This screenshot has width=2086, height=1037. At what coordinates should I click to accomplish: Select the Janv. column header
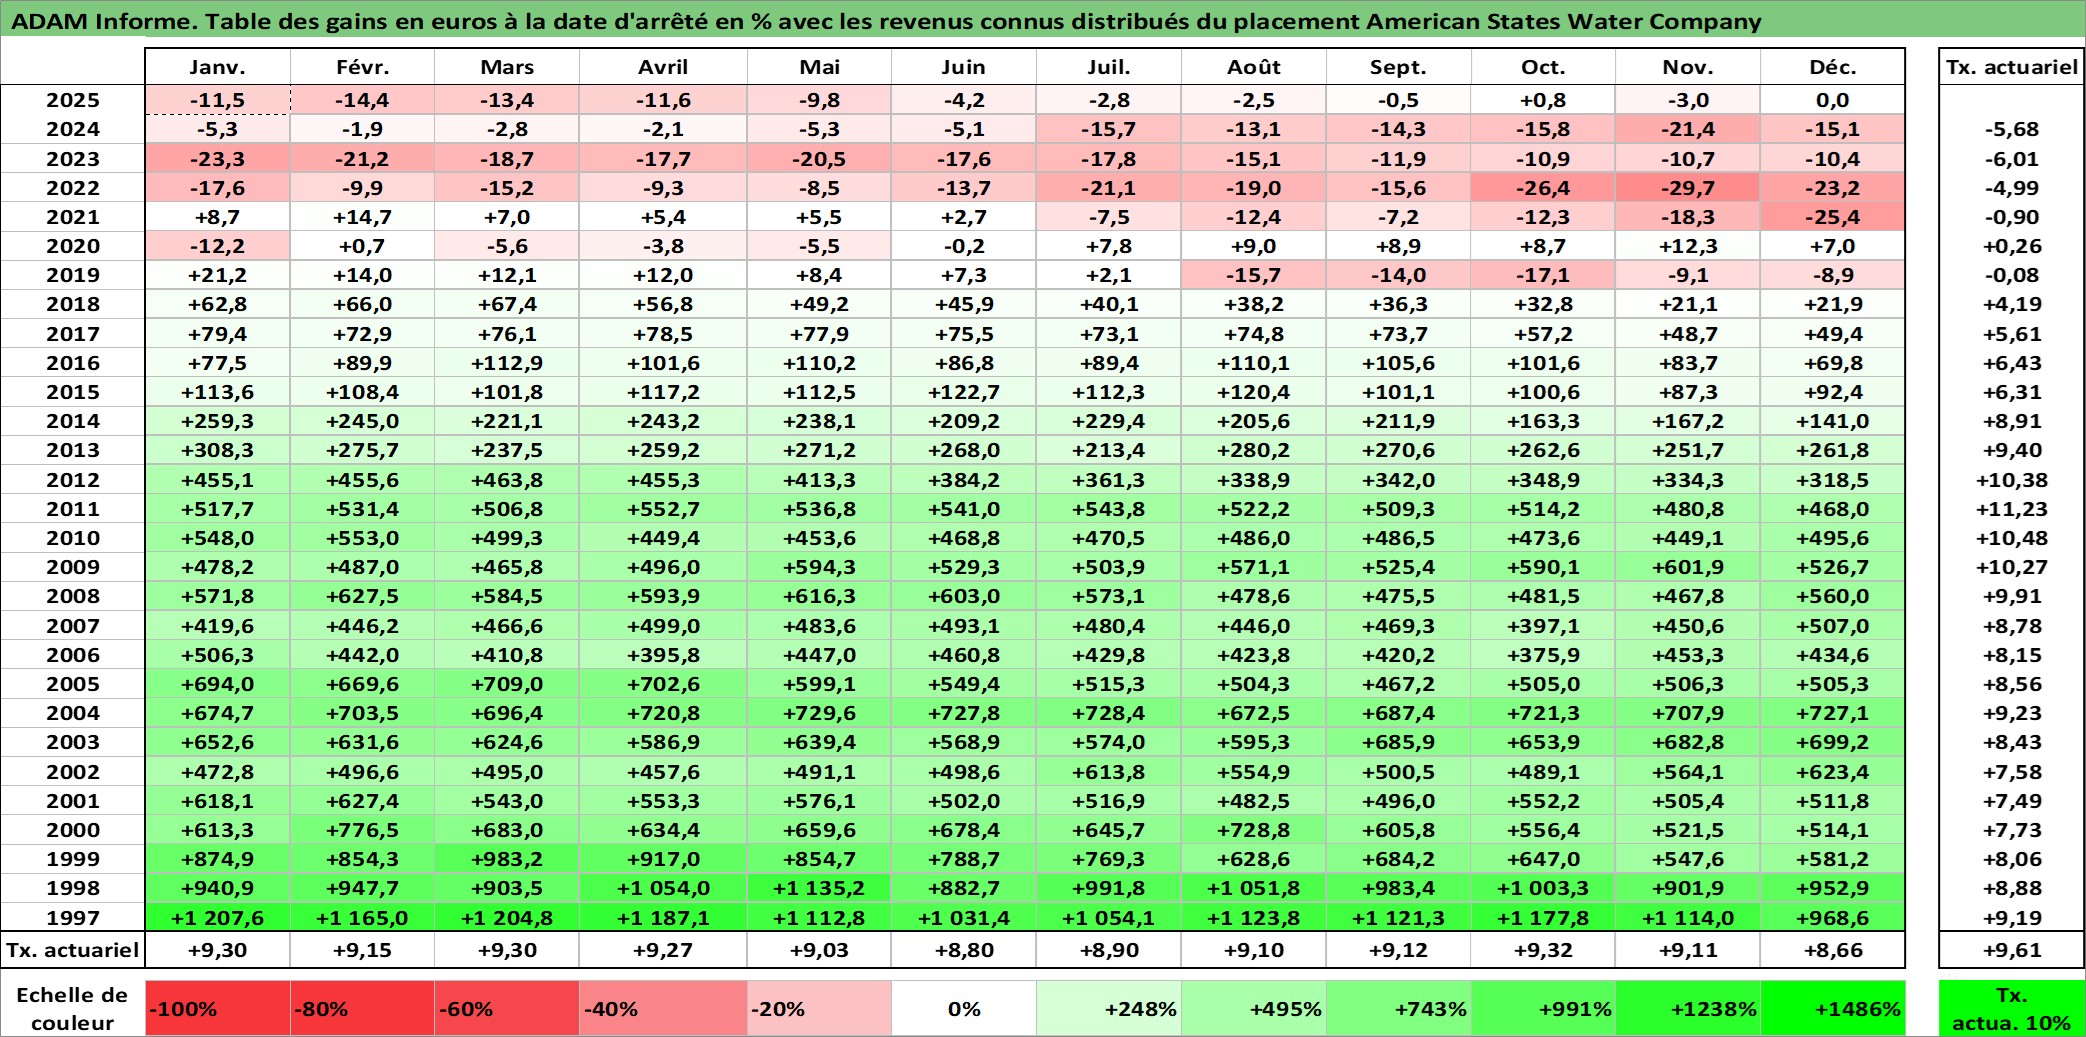click(x=218, y=67)
